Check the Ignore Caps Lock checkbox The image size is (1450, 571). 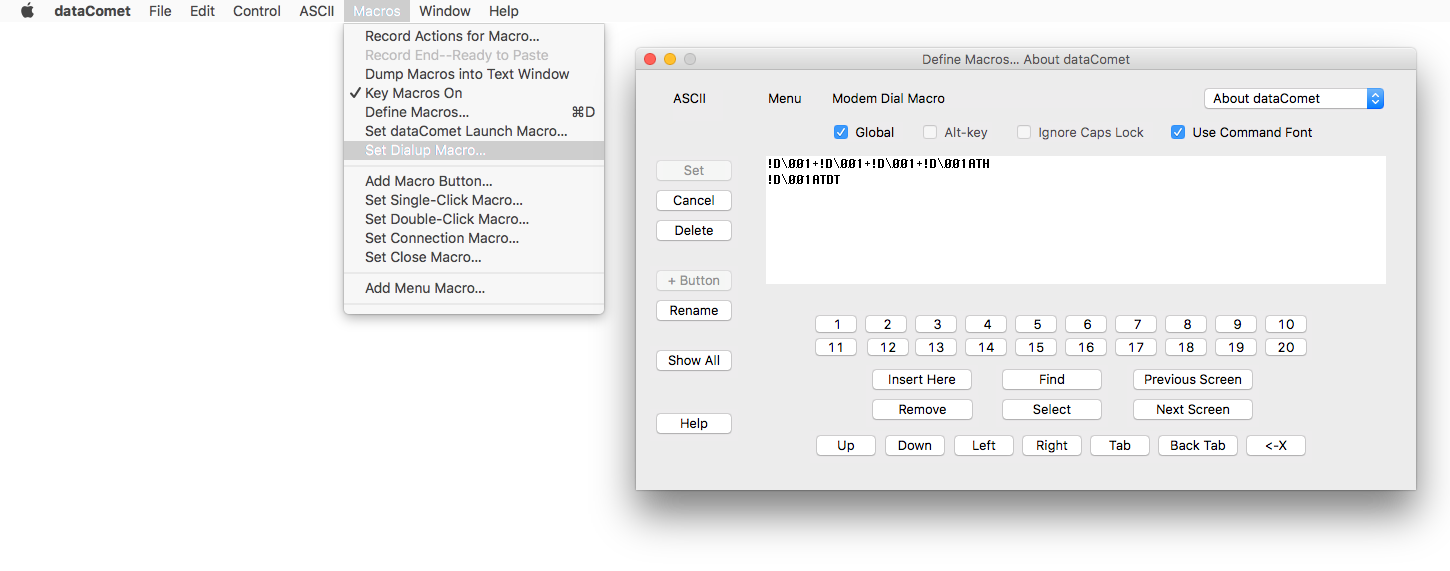coord(1024,132)
